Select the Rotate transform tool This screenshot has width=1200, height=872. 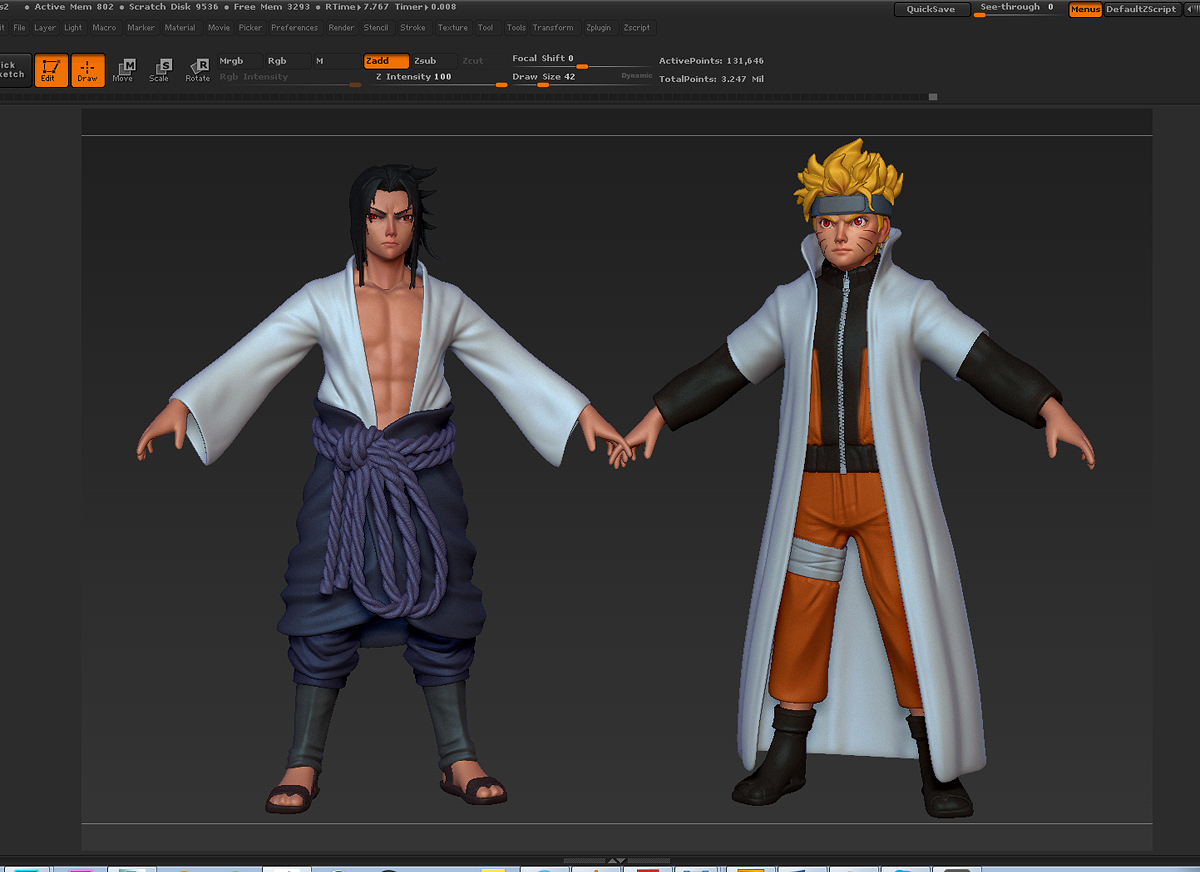(x=197, y=70)
